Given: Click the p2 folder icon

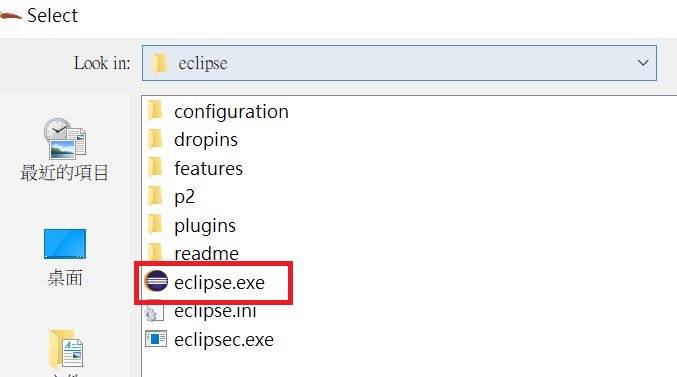Looking at the screenshot, I should tap(155, 196).
